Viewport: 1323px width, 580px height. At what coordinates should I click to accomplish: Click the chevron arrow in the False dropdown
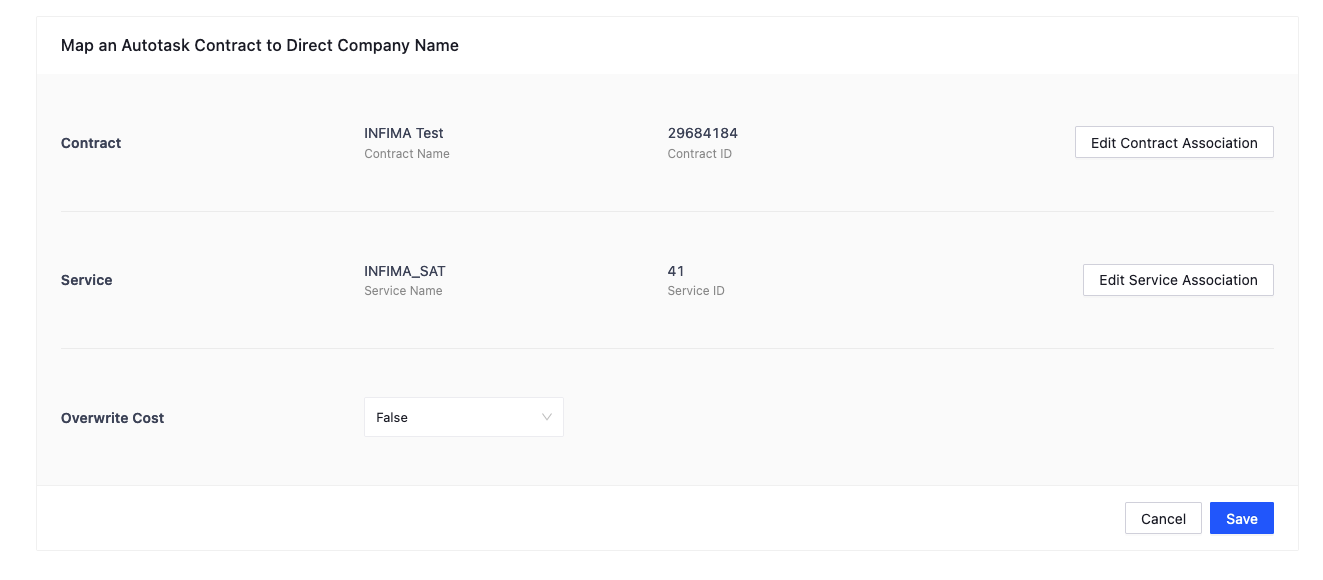[x=547, y=418]
